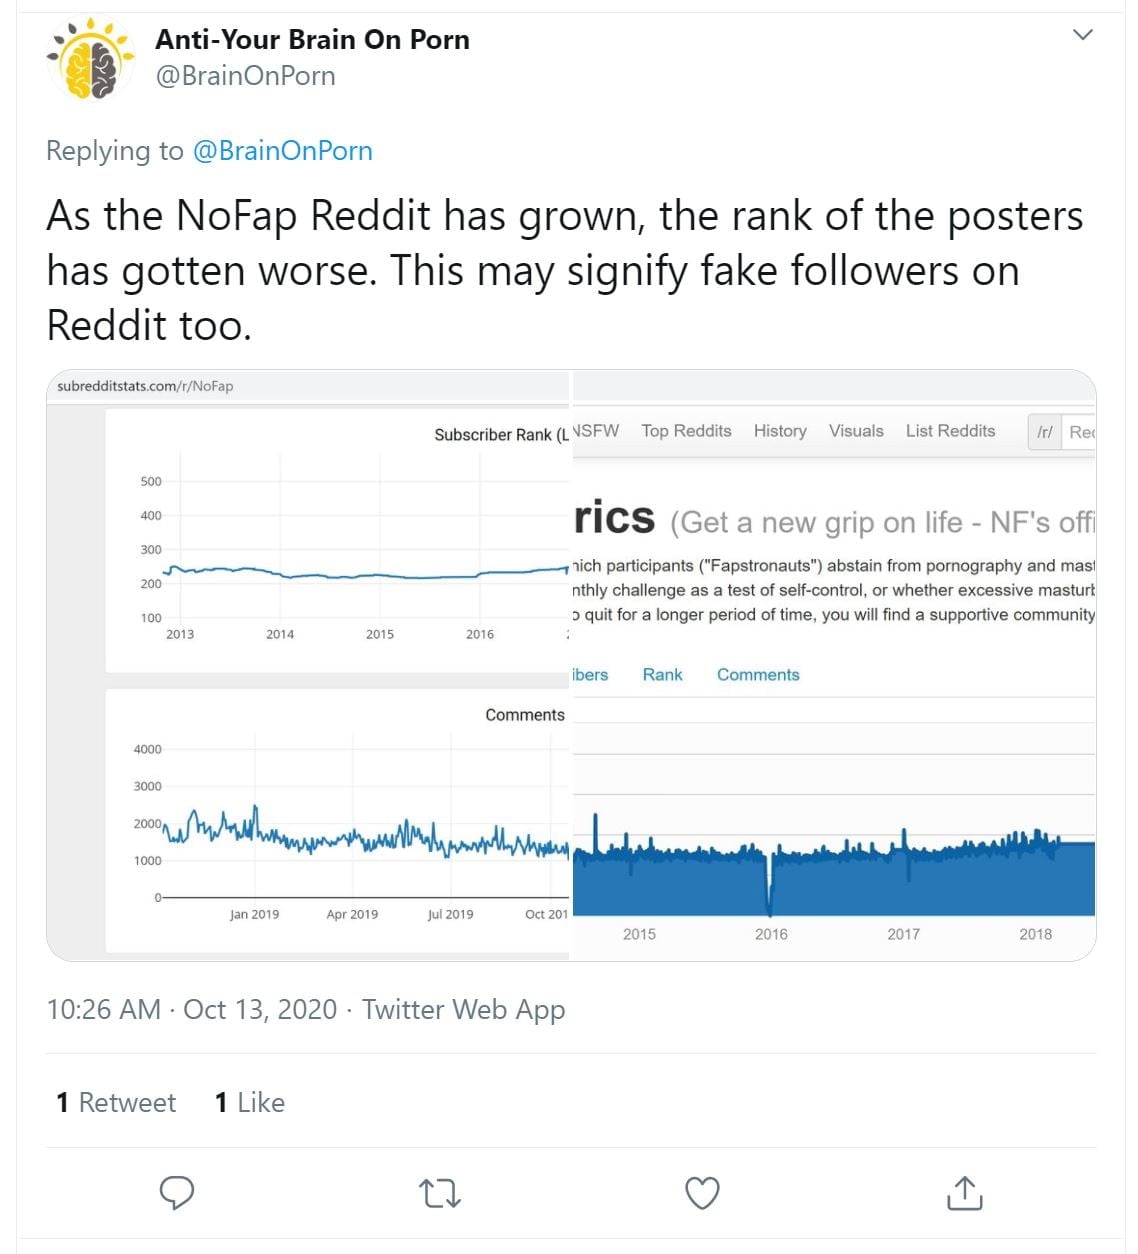Viewport: 1138px width, 1254px height.
Task: Open the Anti-Your Brain On Porn profile name
Action: (312, 40)
